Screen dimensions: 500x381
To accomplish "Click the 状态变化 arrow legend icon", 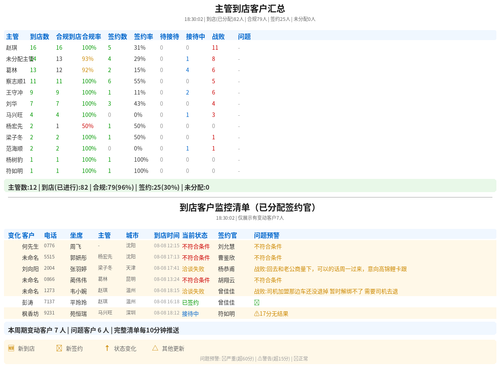I will [x=107, y=348].
